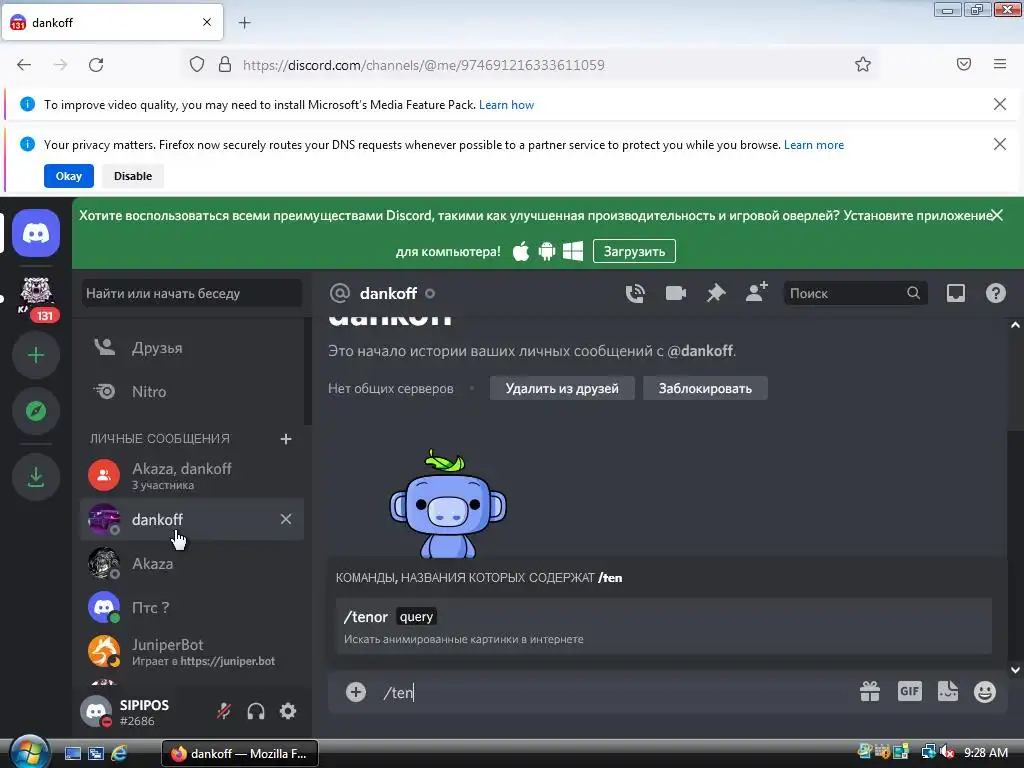Select the /tenor query command

(x=664, y=626)
